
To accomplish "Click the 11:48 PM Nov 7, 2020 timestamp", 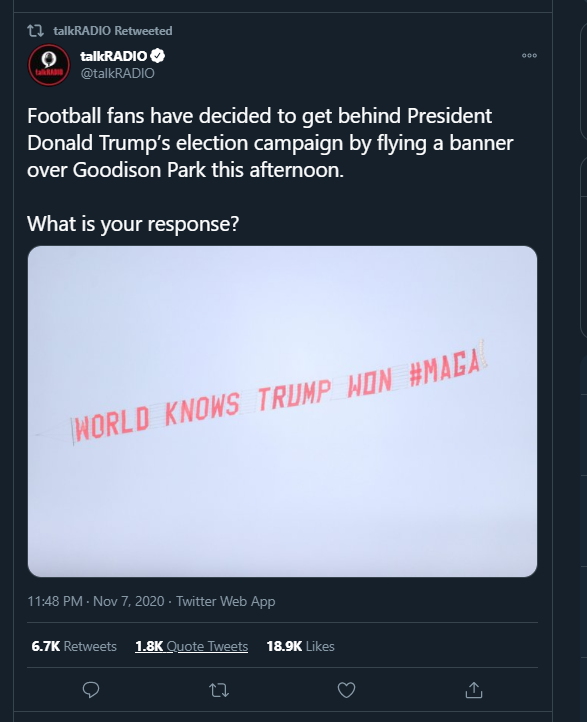I will (96, 601).
